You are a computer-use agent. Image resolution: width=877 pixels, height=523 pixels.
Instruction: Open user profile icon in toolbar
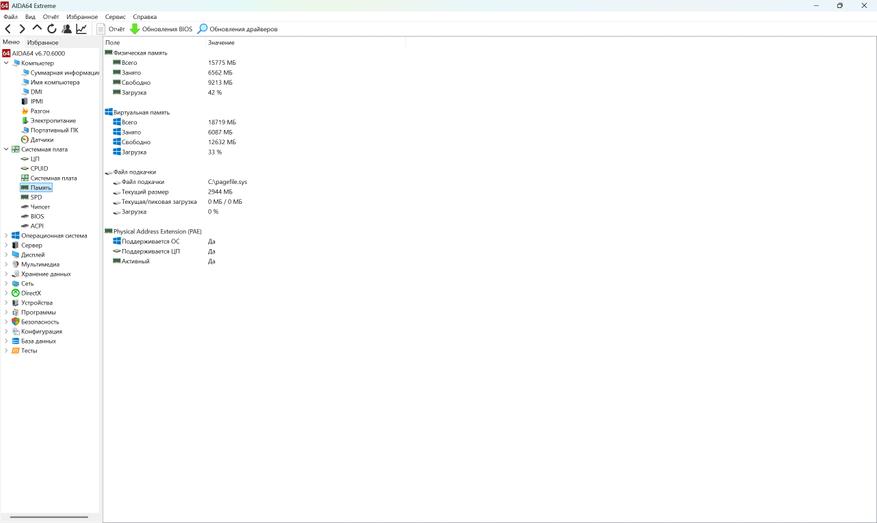click(67, 29)
